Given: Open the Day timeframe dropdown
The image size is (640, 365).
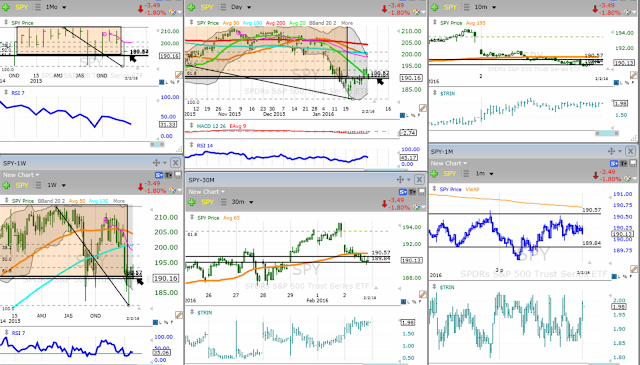Looking at the screenshot, I should [241, 7].
